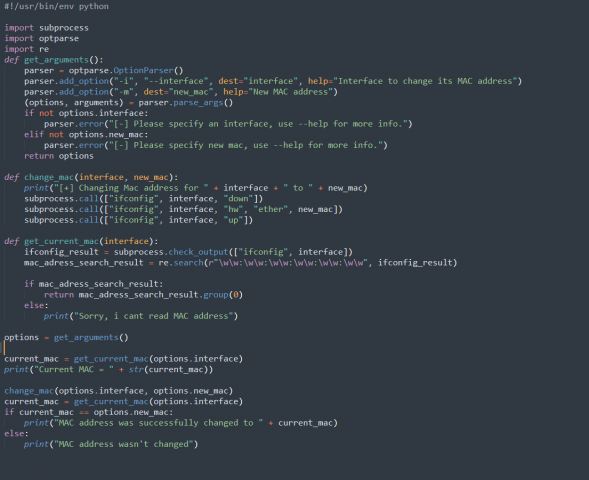Click 'MAC address was successfully changed to' string
The image size is (589, 480).
click(x=158, y=423)
